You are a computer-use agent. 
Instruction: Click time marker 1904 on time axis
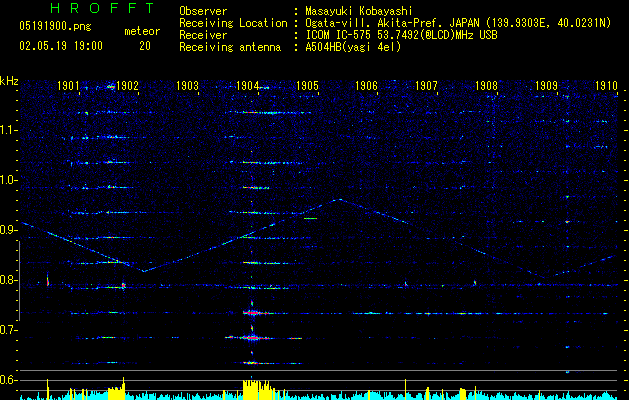[x=247, y=85]
